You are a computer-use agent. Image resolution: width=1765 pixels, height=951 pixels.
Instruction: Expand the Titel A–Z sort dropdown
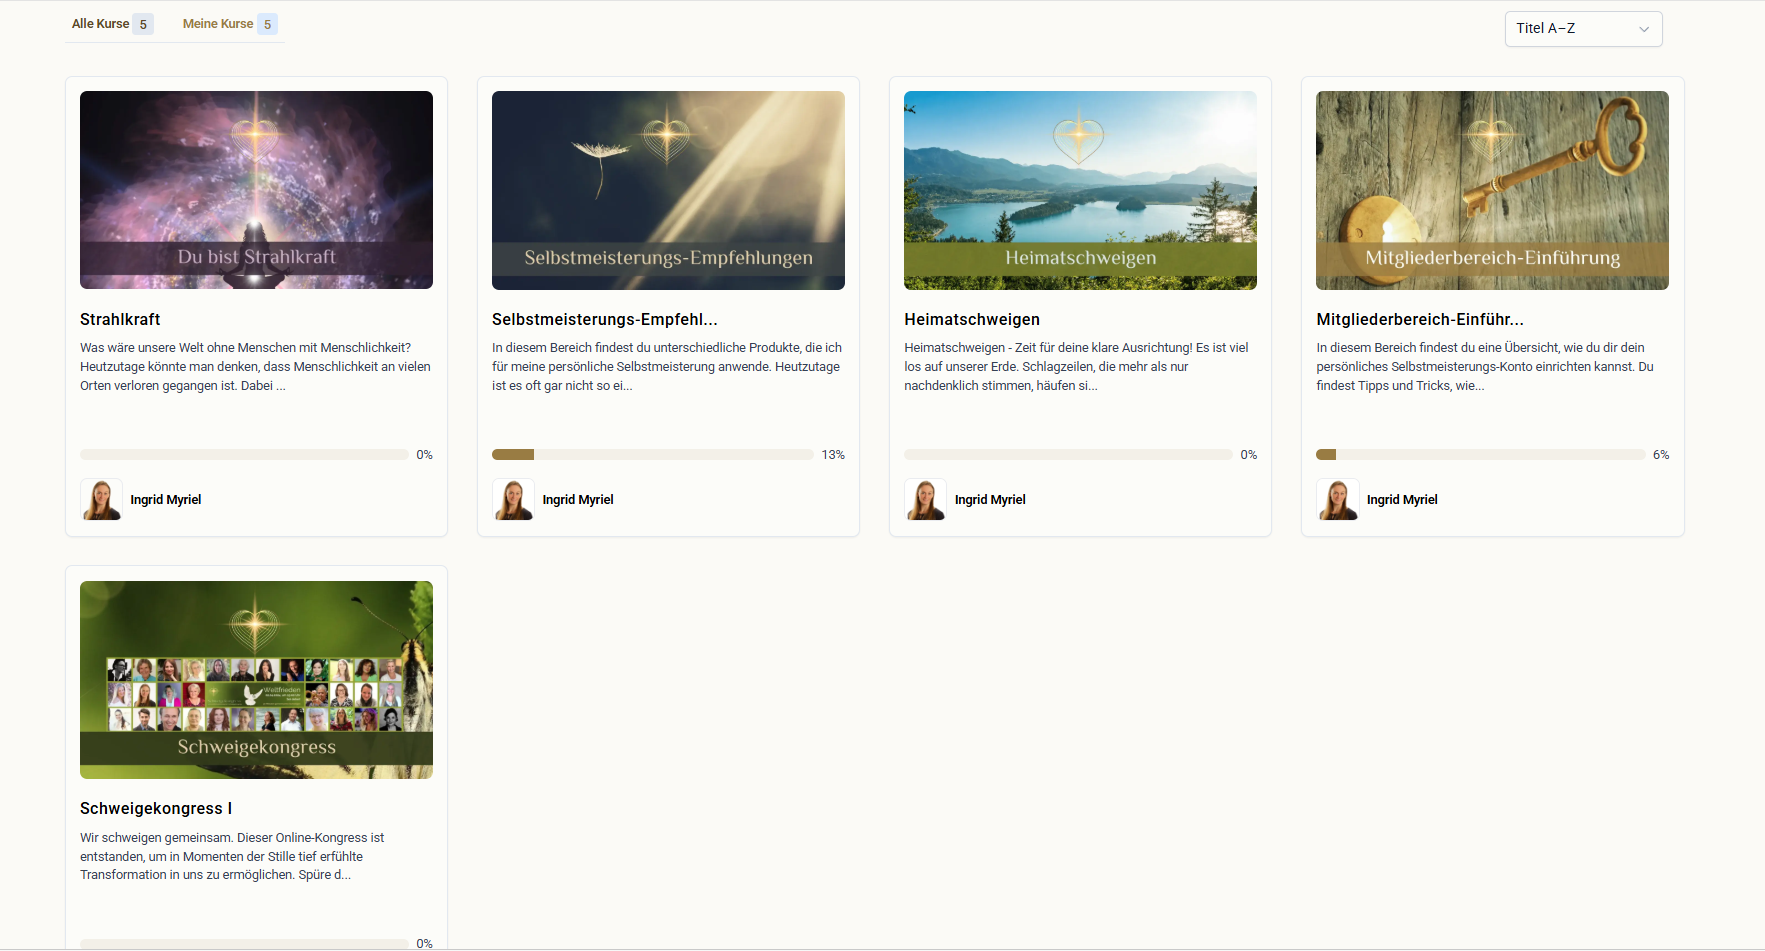[x=1572, y=29]
